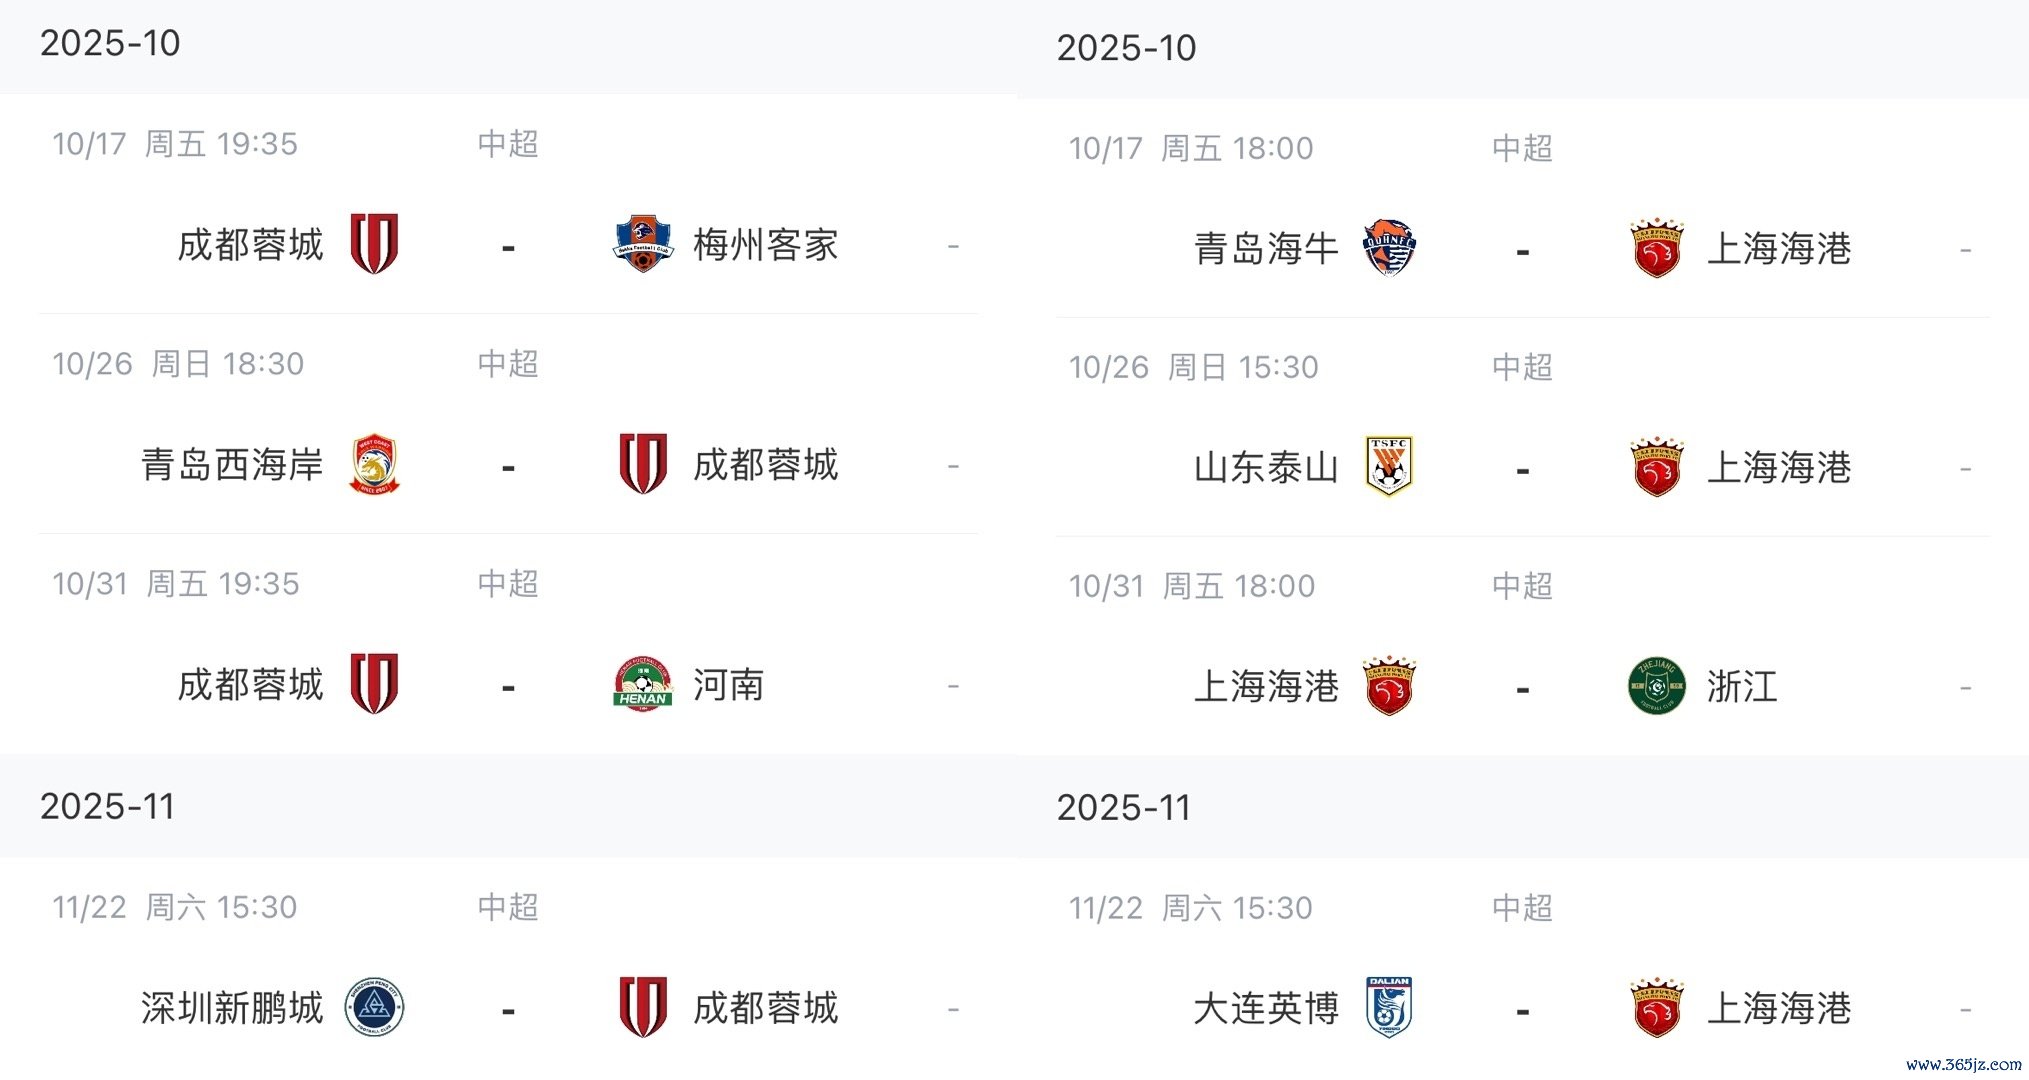Open the Shandong Taishan (山东泰山) TSFC crest
2029x1080 pixels.
pyautogui.click(x=1390, y=467)
